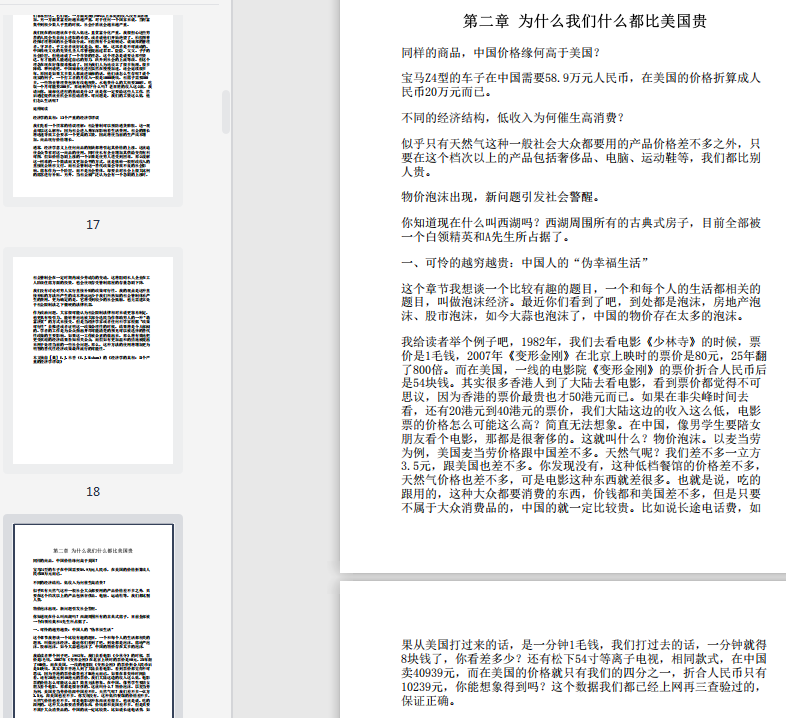Click page number label 17

[x=93, y=225]
